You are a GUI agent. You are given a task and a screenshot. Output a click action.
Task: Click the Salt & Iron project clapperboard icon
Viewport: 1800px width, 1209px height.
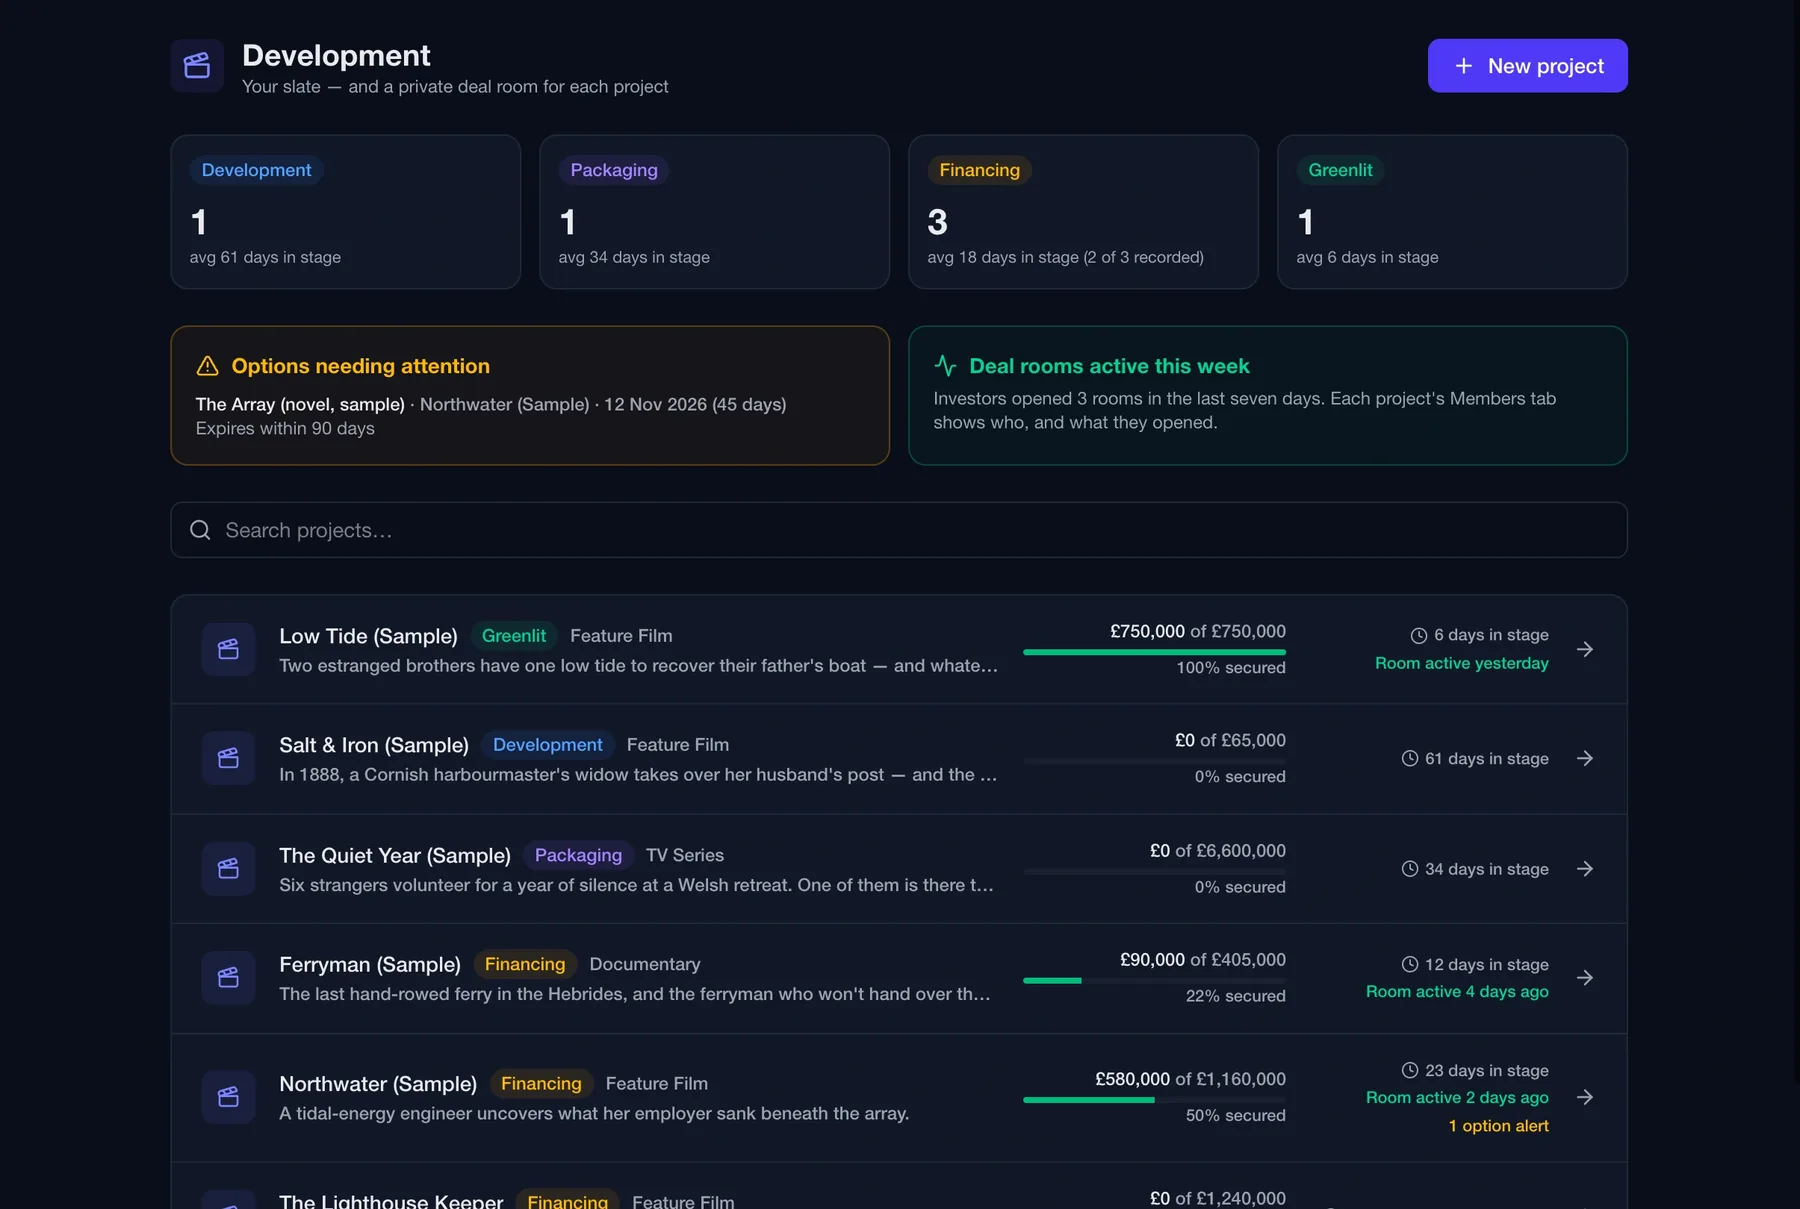228,758
